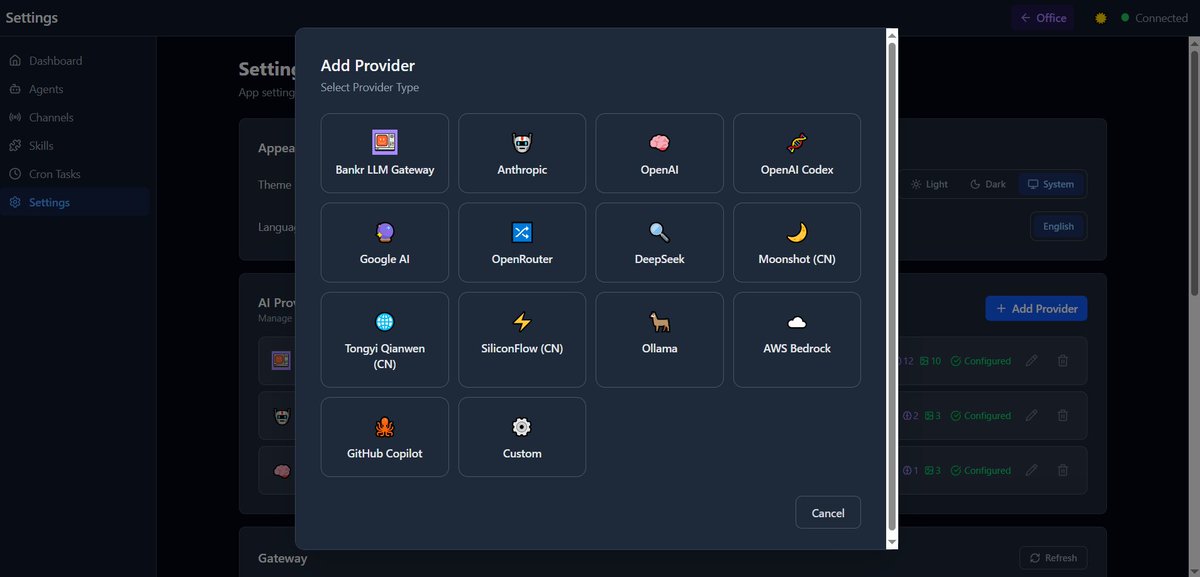The height and width of the screenshot is (577, 1200).
Task: Refresh the Gateway section
Action: (1053, 558)
